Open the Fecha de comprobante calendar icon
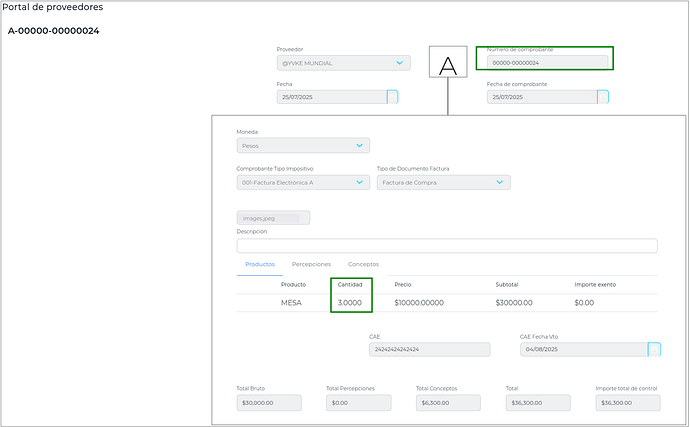 click(x=603, y=97)
